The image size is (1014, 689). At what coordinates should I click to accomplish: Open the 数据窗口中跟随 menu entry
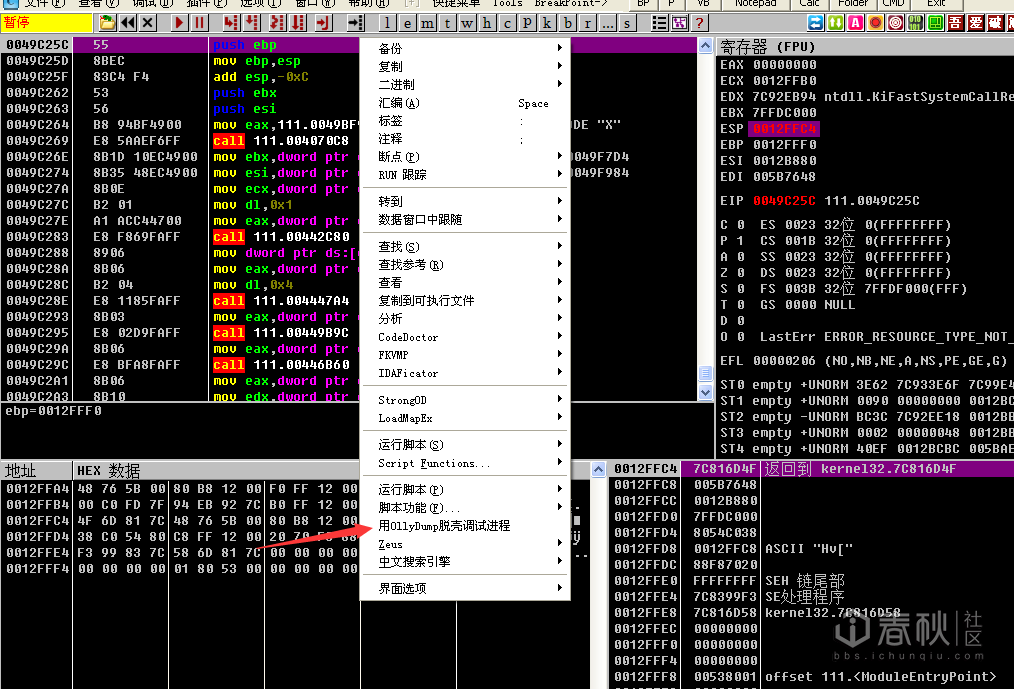[465, 219]
